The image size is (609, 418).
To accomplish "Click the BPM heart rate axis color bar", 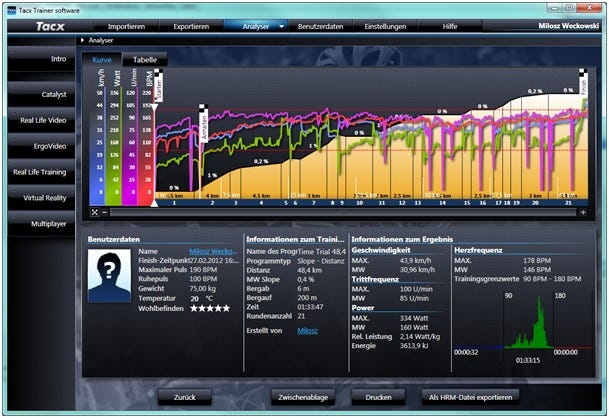I will (146, 146).
